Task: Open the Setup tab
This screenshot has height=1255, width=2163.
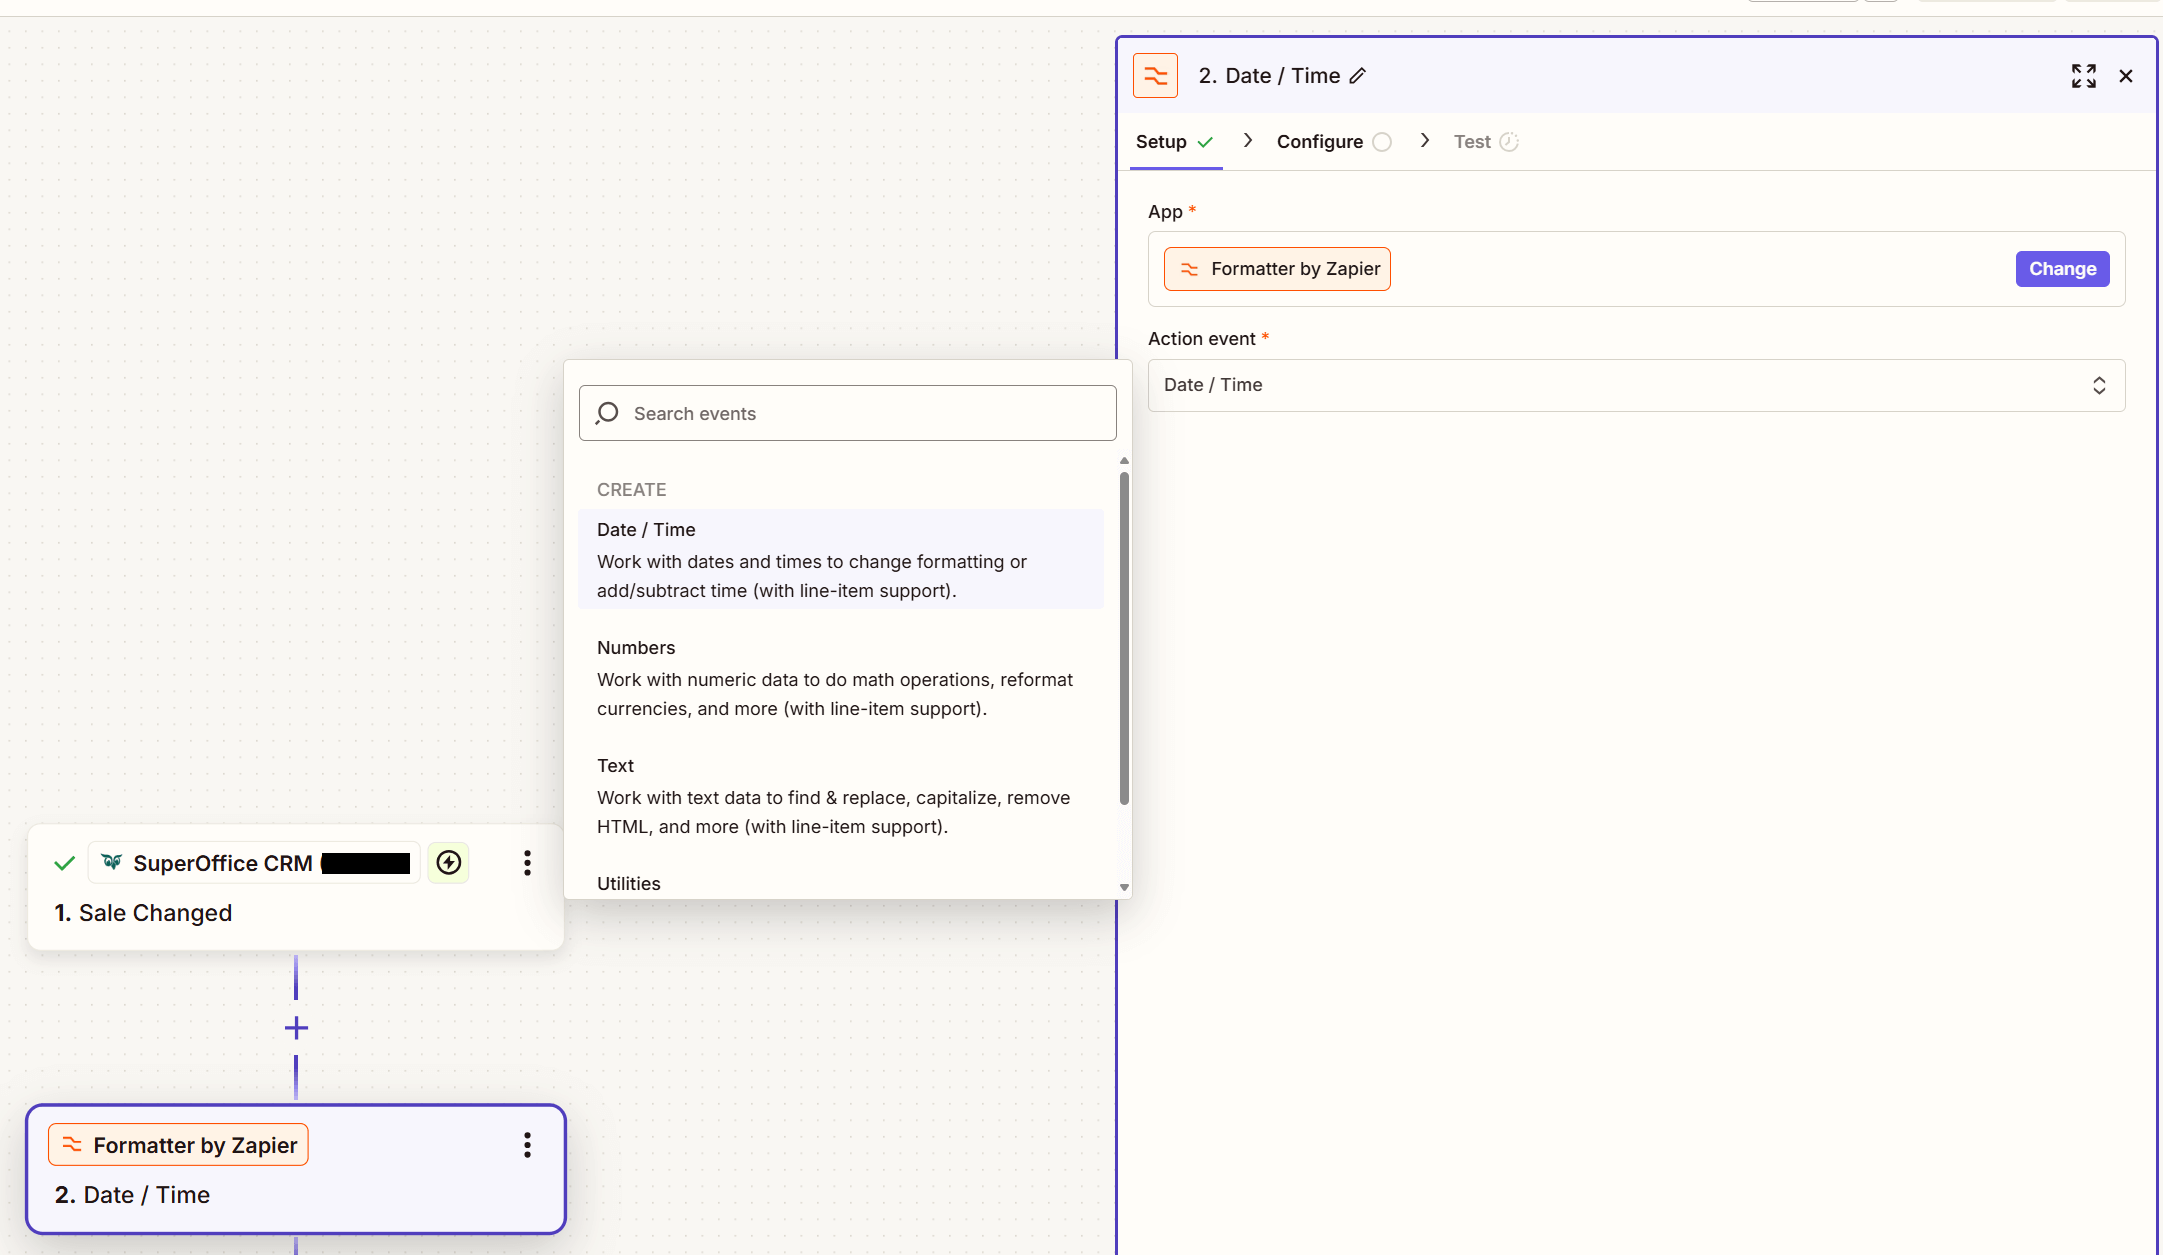Action: (x=1175, y=142)
